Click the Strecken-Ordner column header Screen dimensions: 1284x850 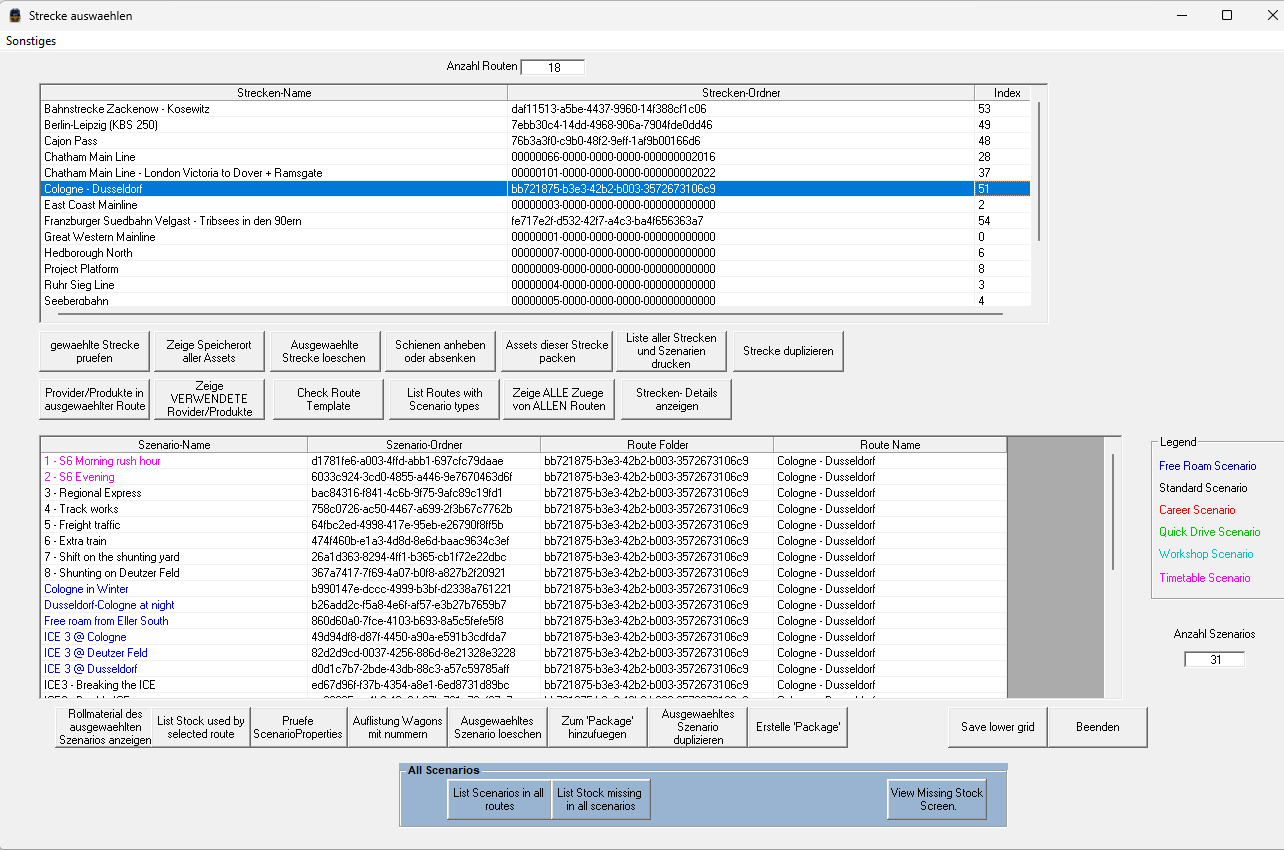741,93
